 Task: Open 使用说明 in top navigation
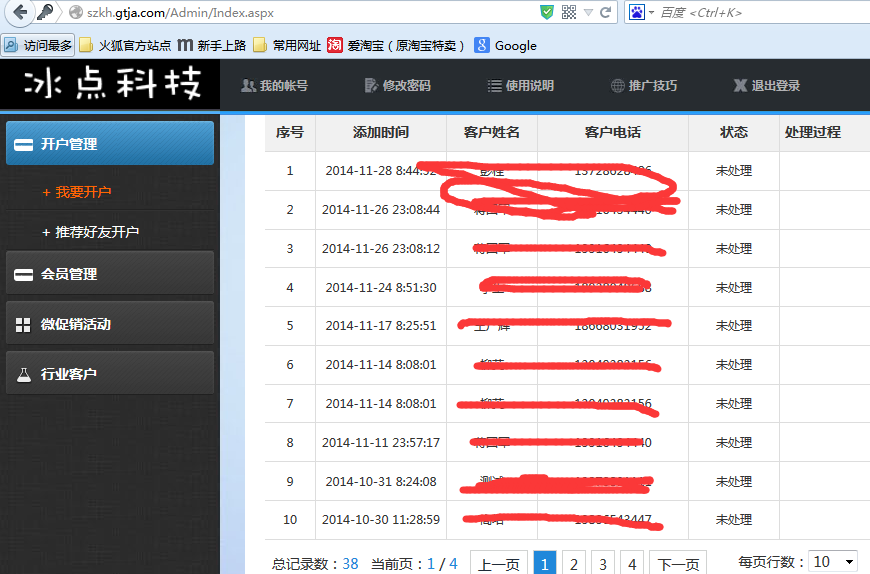coord(520,85)
